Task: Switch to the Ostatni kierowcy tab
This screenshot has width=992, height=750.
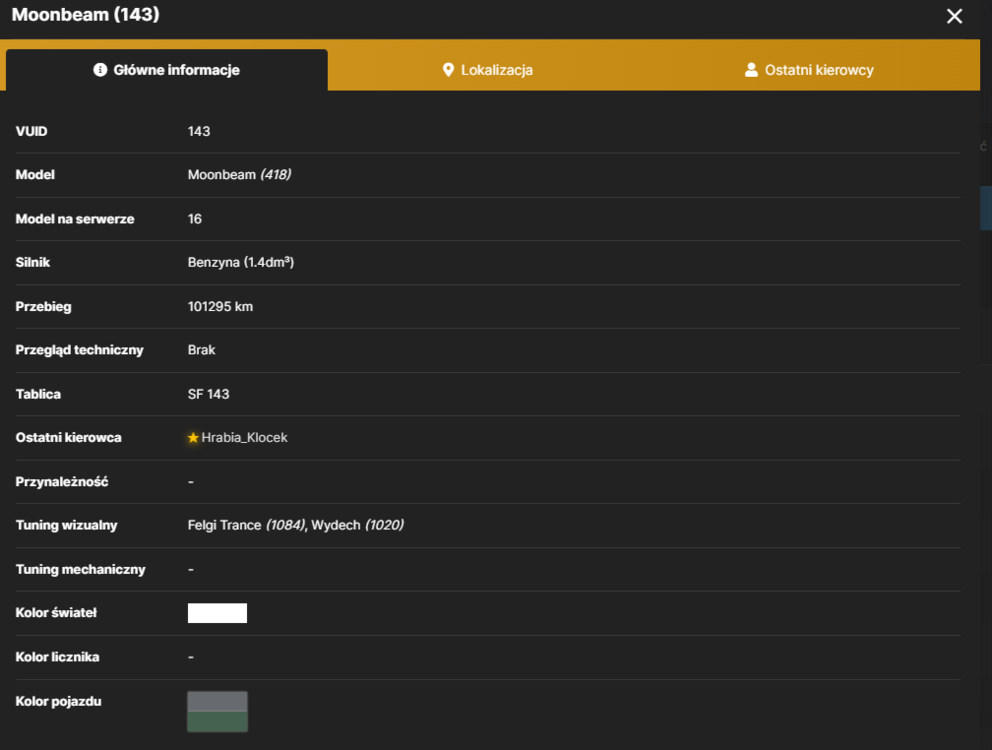Action: [x=809, y=70]
